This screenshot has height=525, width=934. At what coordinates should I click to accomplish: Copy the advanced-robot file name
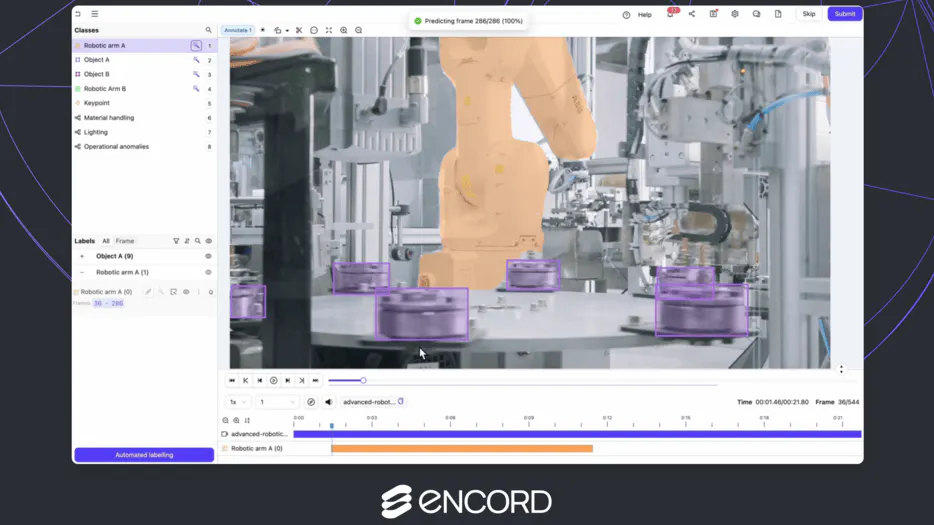tap(401, 401)
